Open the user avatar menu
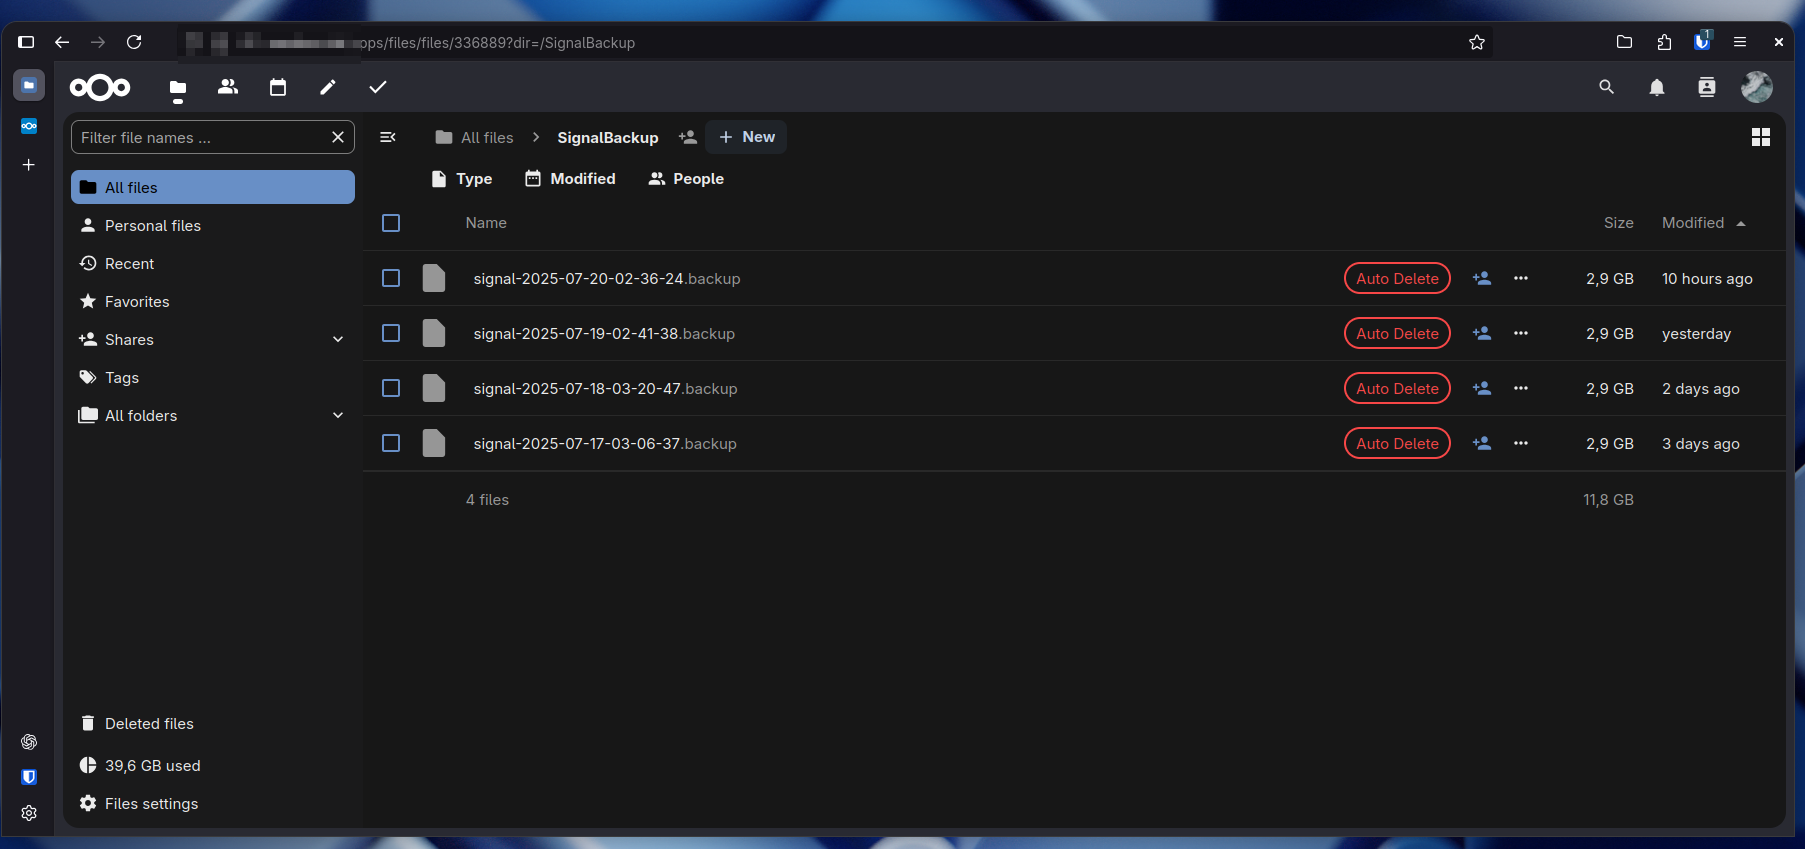Screen dimensions: 1805x849 point(1757,87)
